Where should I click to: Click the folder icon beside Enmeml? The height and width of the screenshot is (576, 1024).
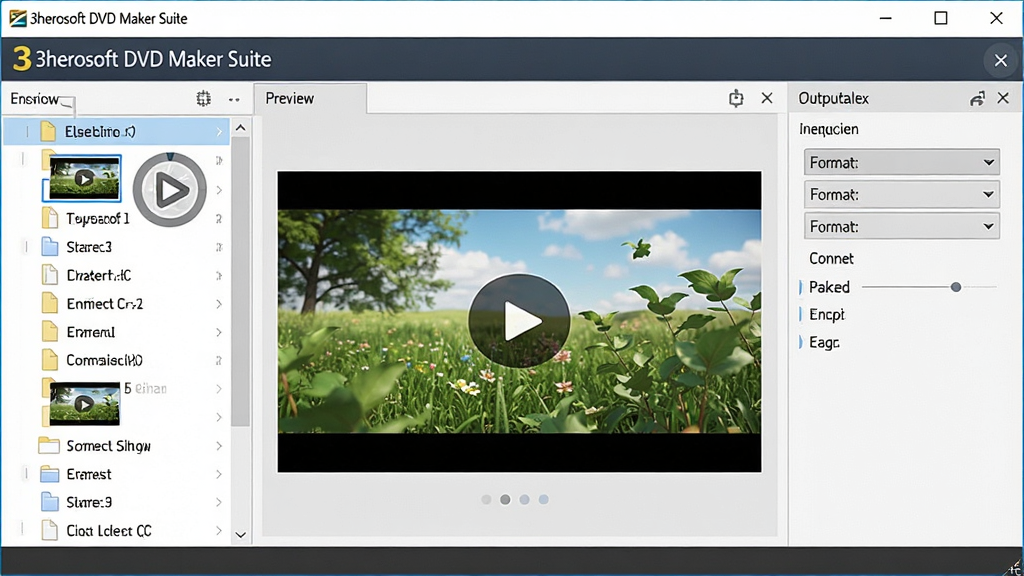50,332
